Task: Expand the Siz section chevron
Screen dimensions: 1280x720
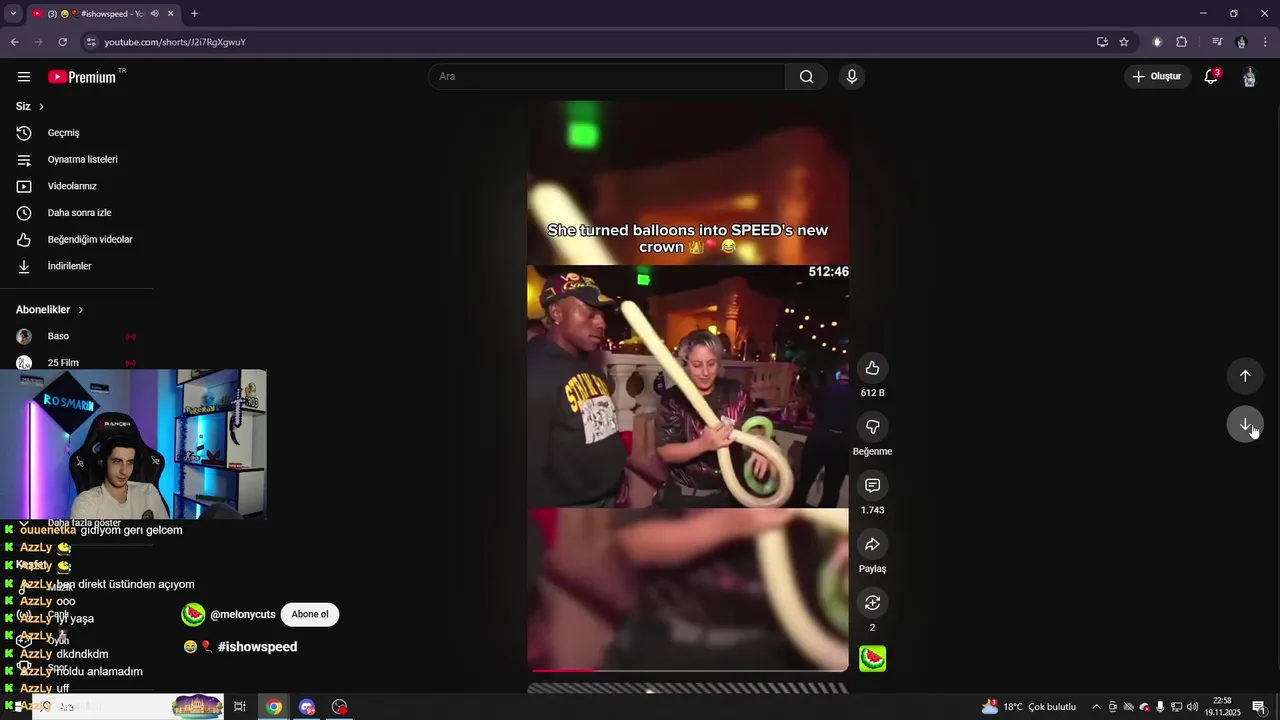Action: click(x=41, y=106)
